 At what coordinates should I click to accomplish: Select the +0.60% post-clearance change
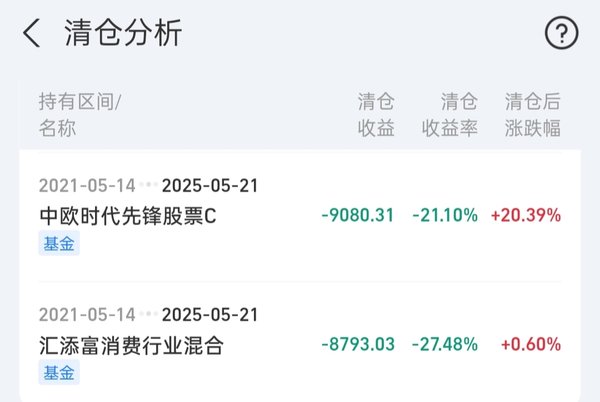point(531,344)
